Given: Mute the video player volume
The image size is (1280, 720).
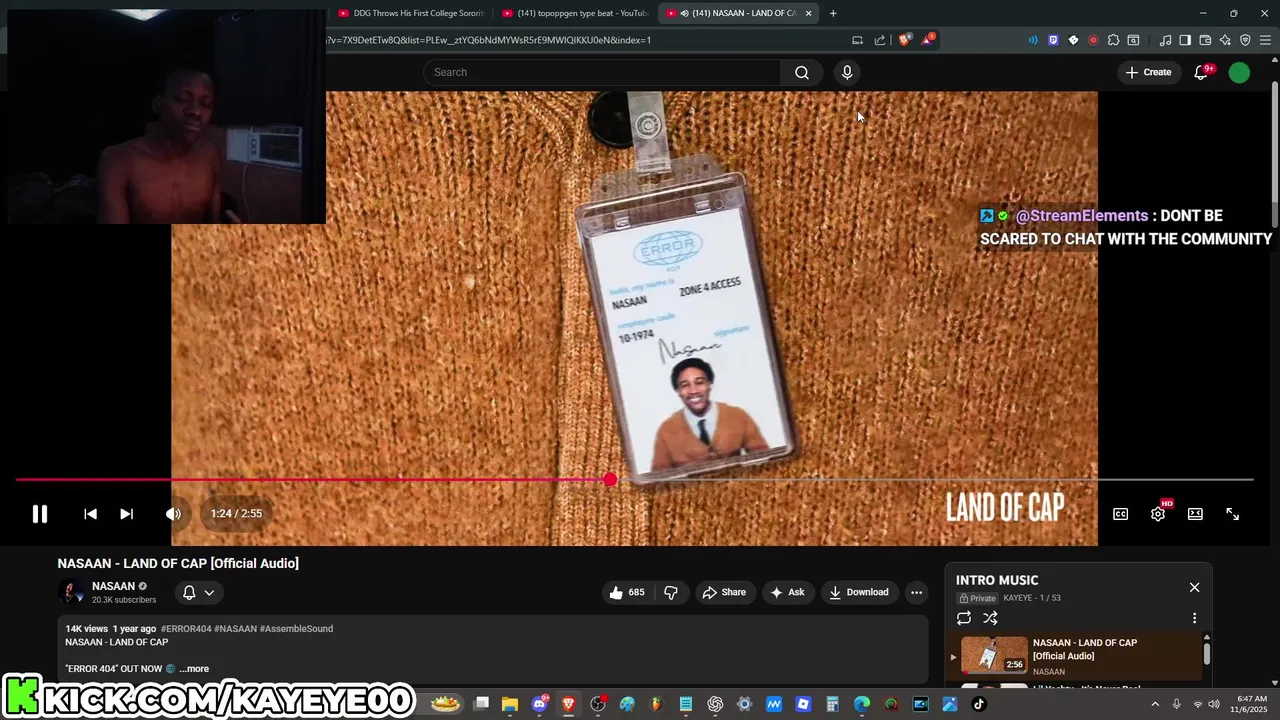Looking at the screenshot, I should [173, 513].
